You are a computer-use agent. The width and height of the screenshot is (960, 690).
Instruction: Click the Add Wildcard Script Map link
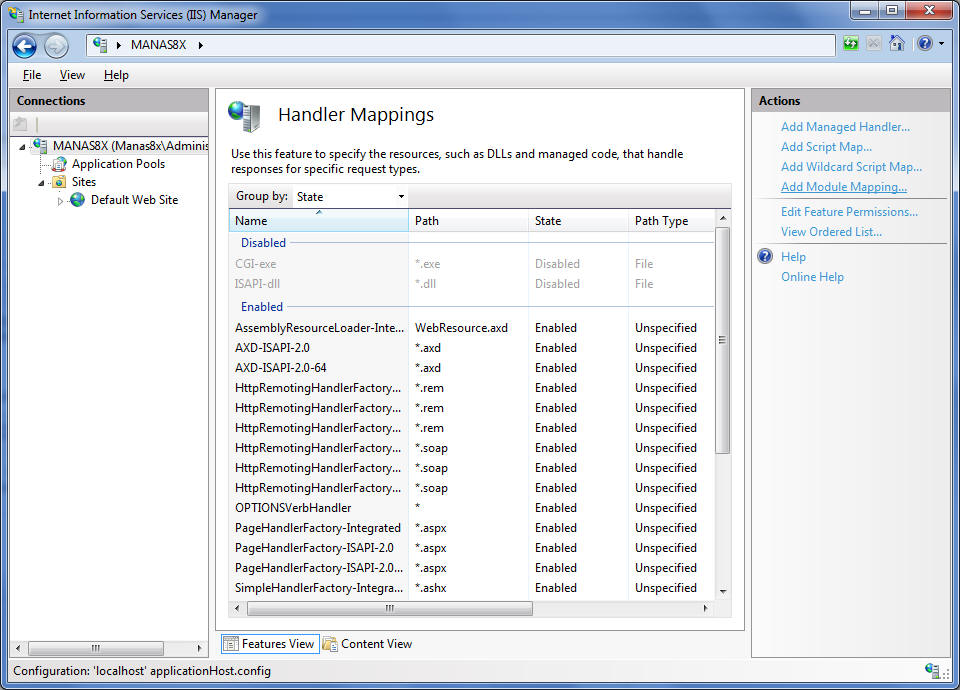pos(851,167)
